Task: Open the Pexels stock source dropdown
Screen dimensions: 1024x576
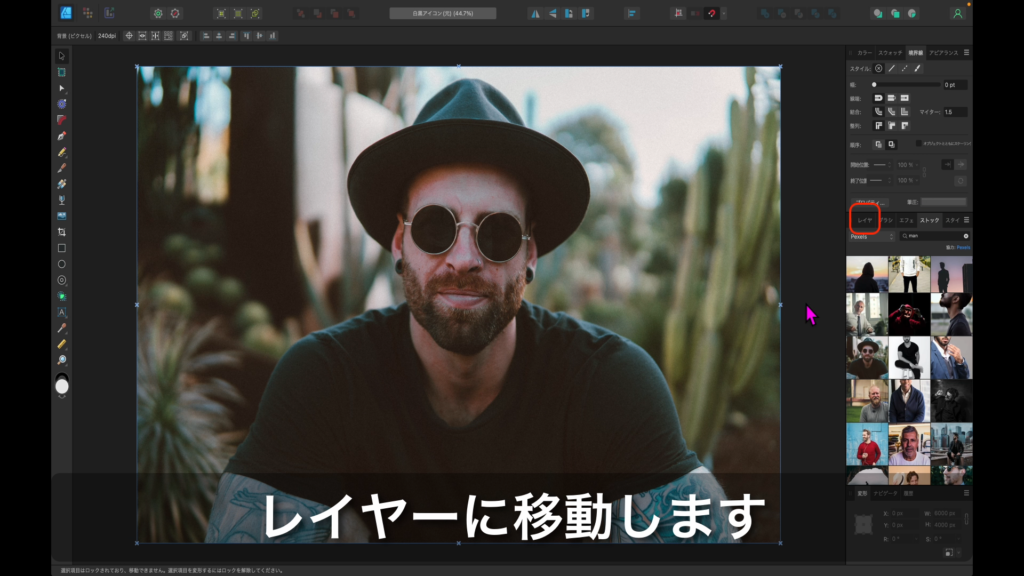Action: [x=871, y=236]
